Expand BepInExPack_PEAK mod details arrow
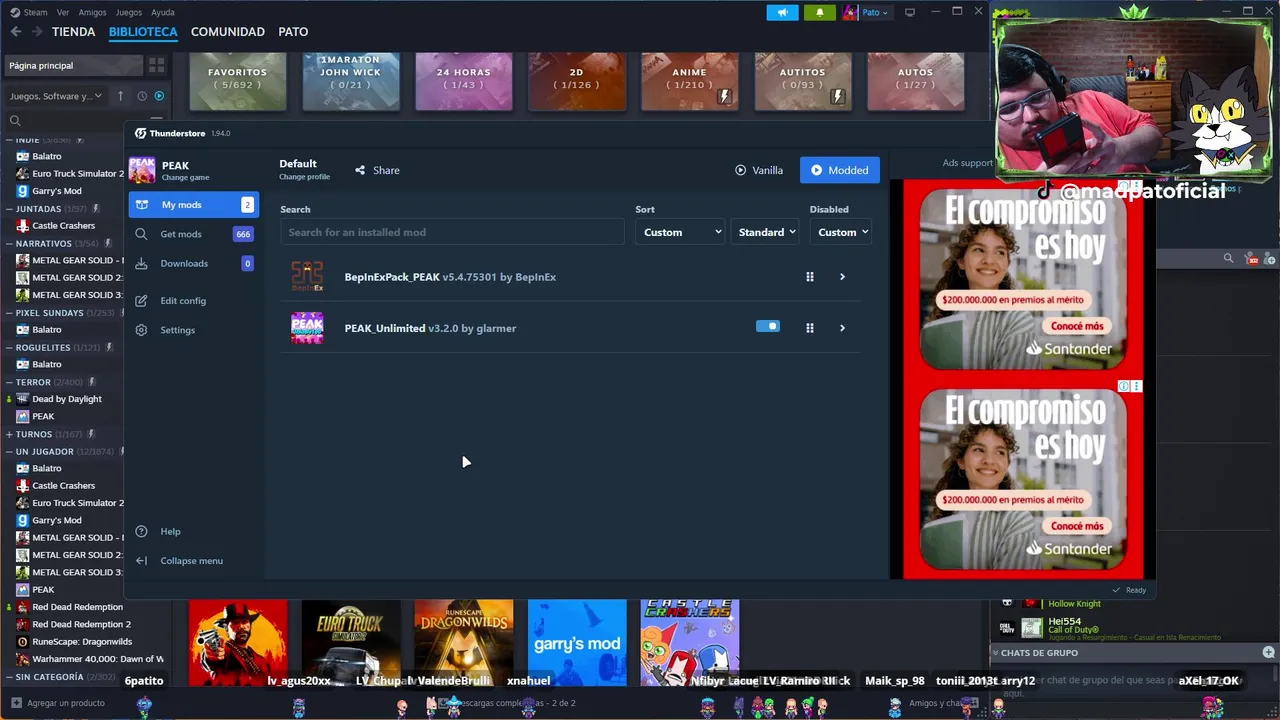This screenshot has height=720, width=1280. [842, 277]
